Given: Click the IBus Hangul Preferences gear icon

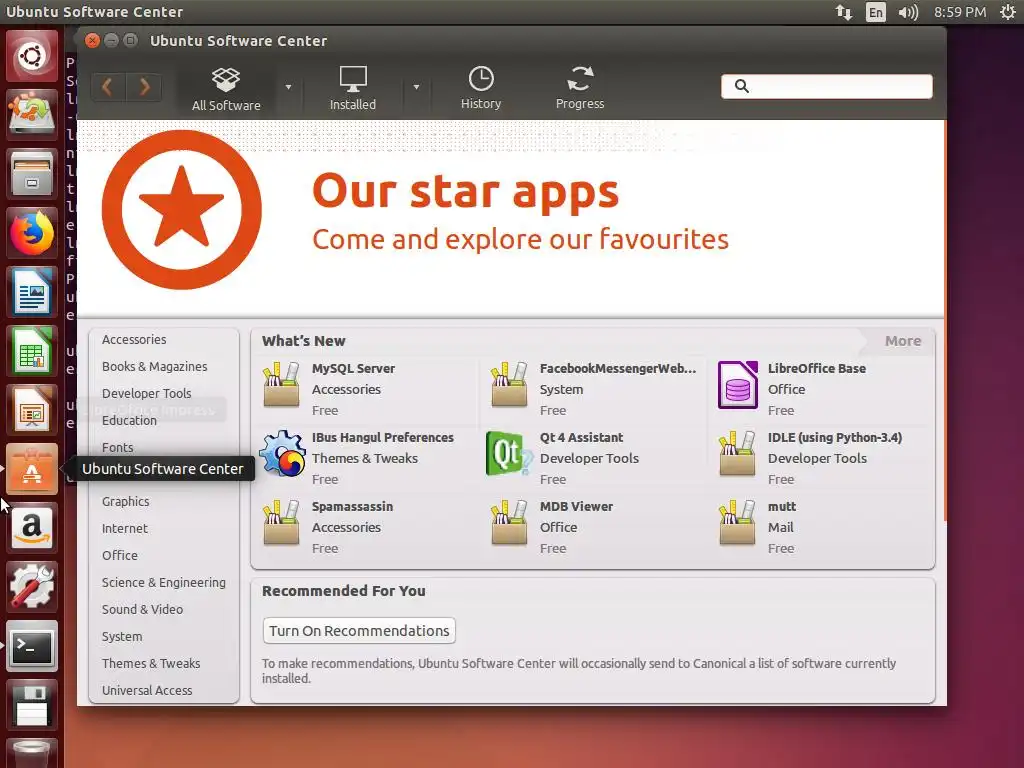Looking at the screenshot, I should pos(282,454).
